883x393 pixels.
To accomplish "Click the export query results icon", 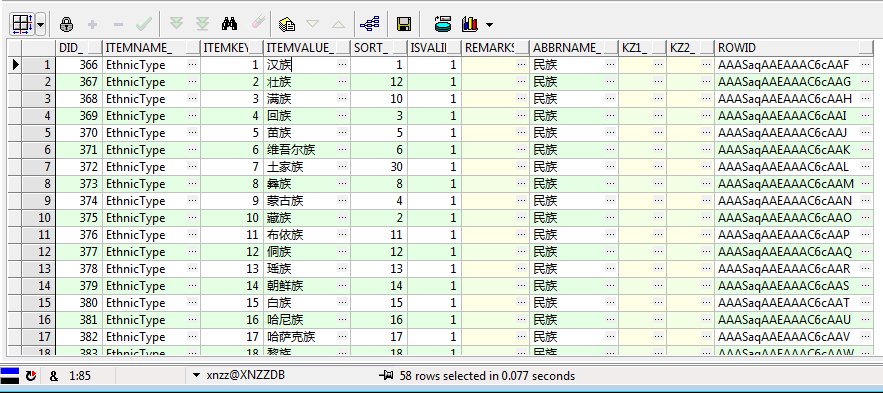I will click(x=287, y=24).
